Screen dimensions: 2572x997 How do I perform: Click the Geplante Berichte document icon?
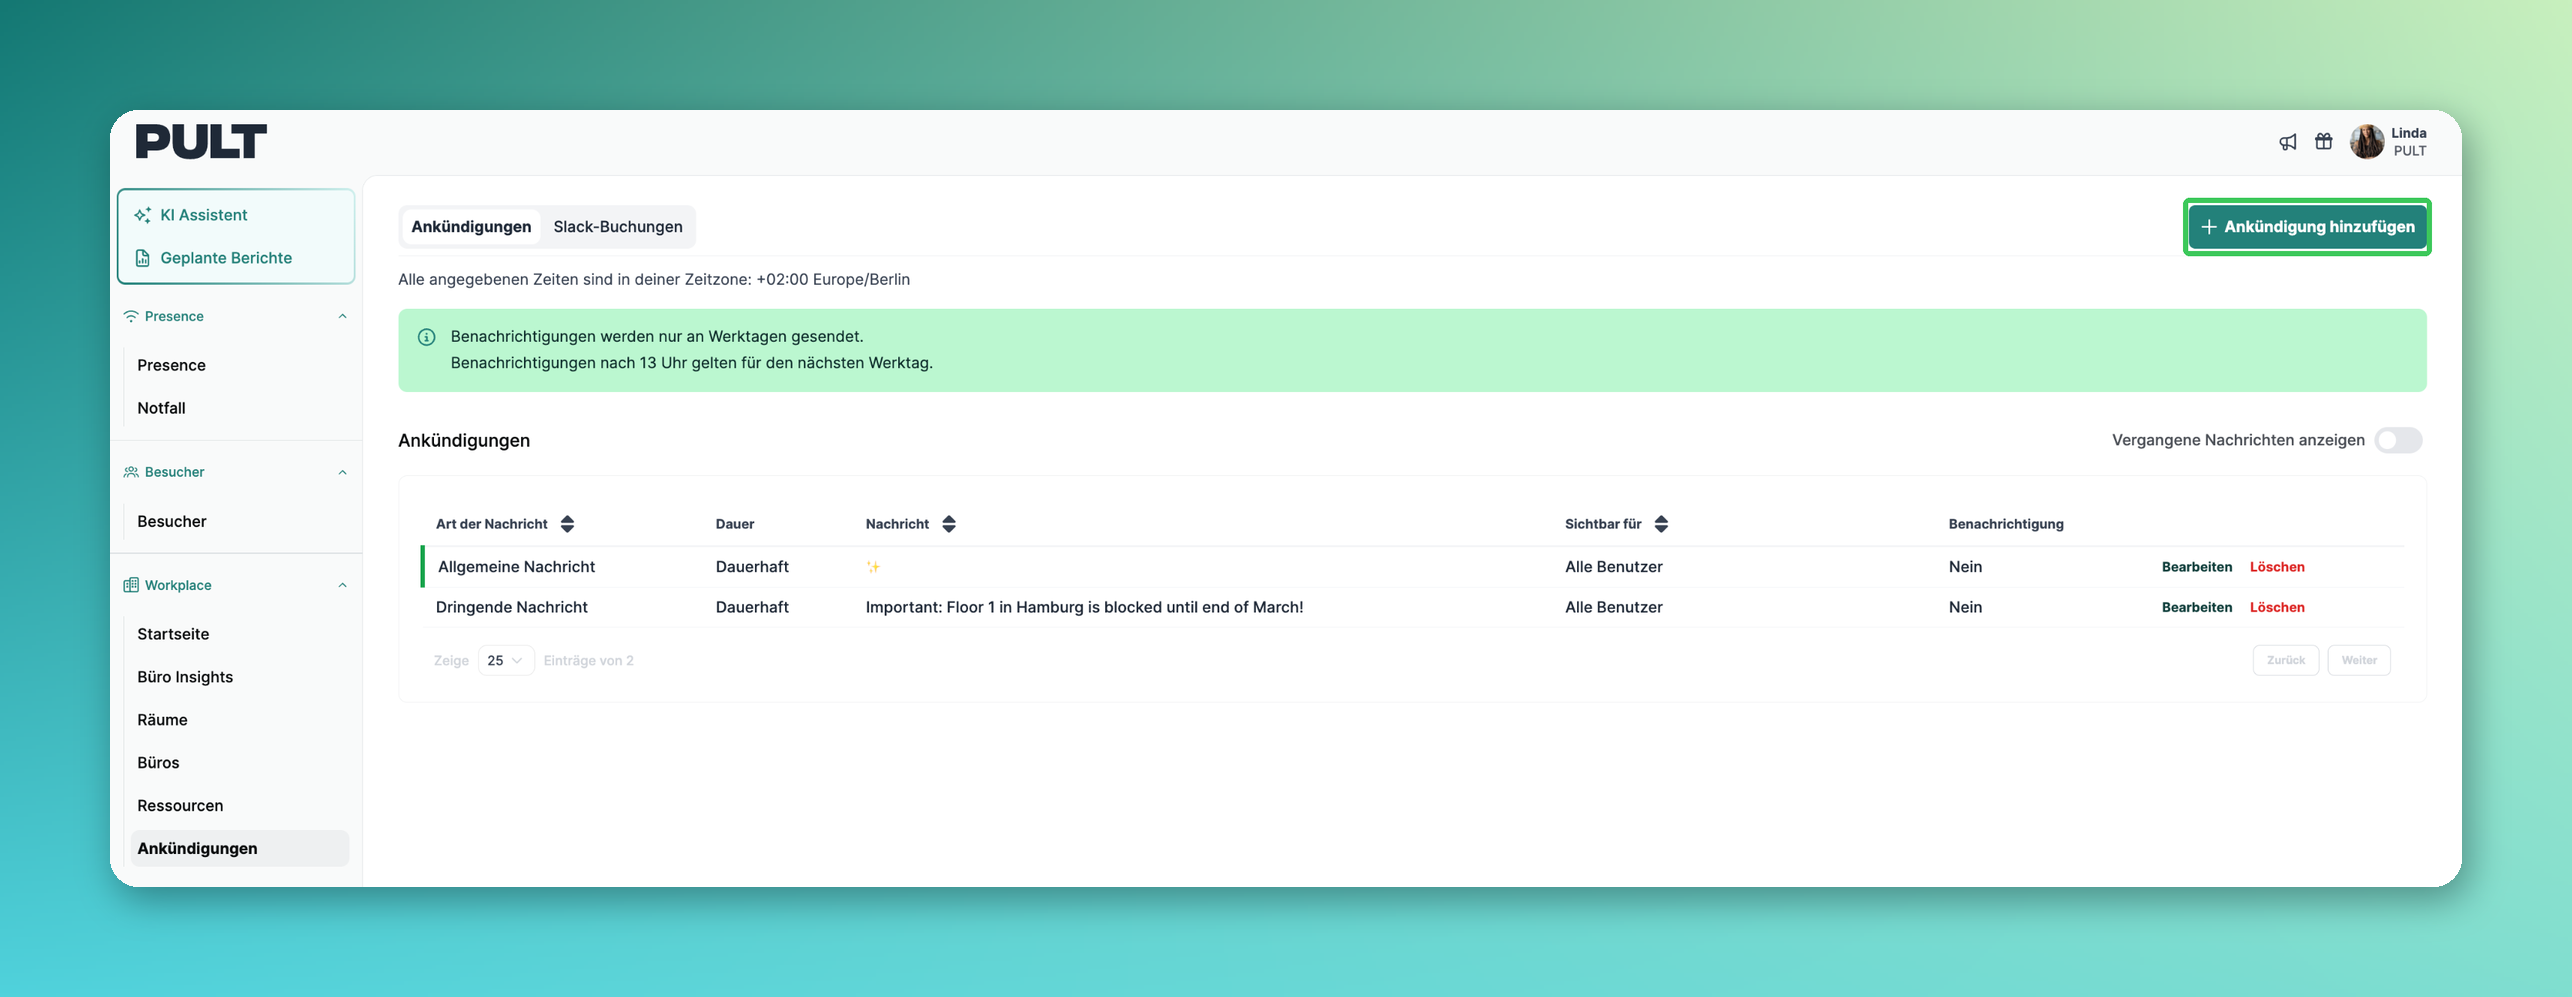pos(143,258)
